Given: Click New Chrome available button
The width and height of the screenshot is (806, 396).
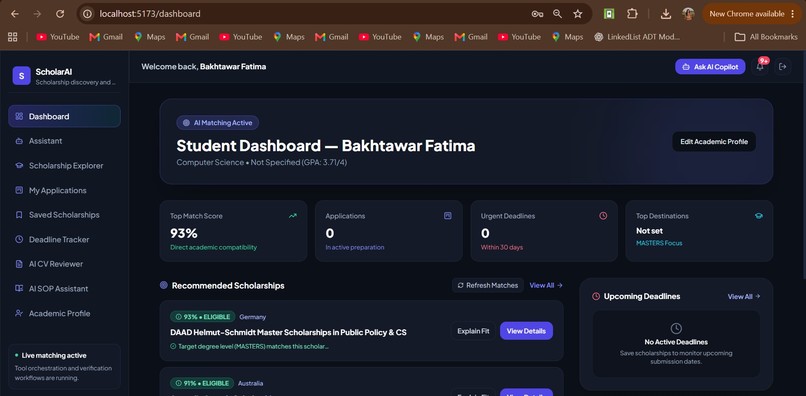Looking at the screenshot, I should pos(753,14).
